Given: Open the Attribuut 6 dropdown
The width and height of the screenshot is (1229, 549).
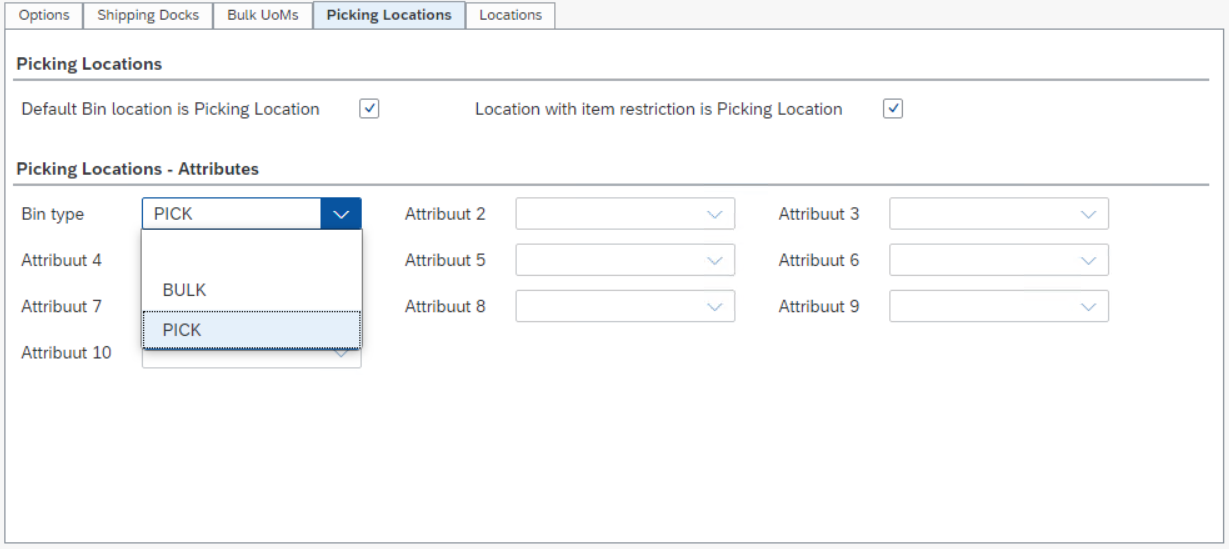Looking at the screenshot, I should [x=998, y=260].
